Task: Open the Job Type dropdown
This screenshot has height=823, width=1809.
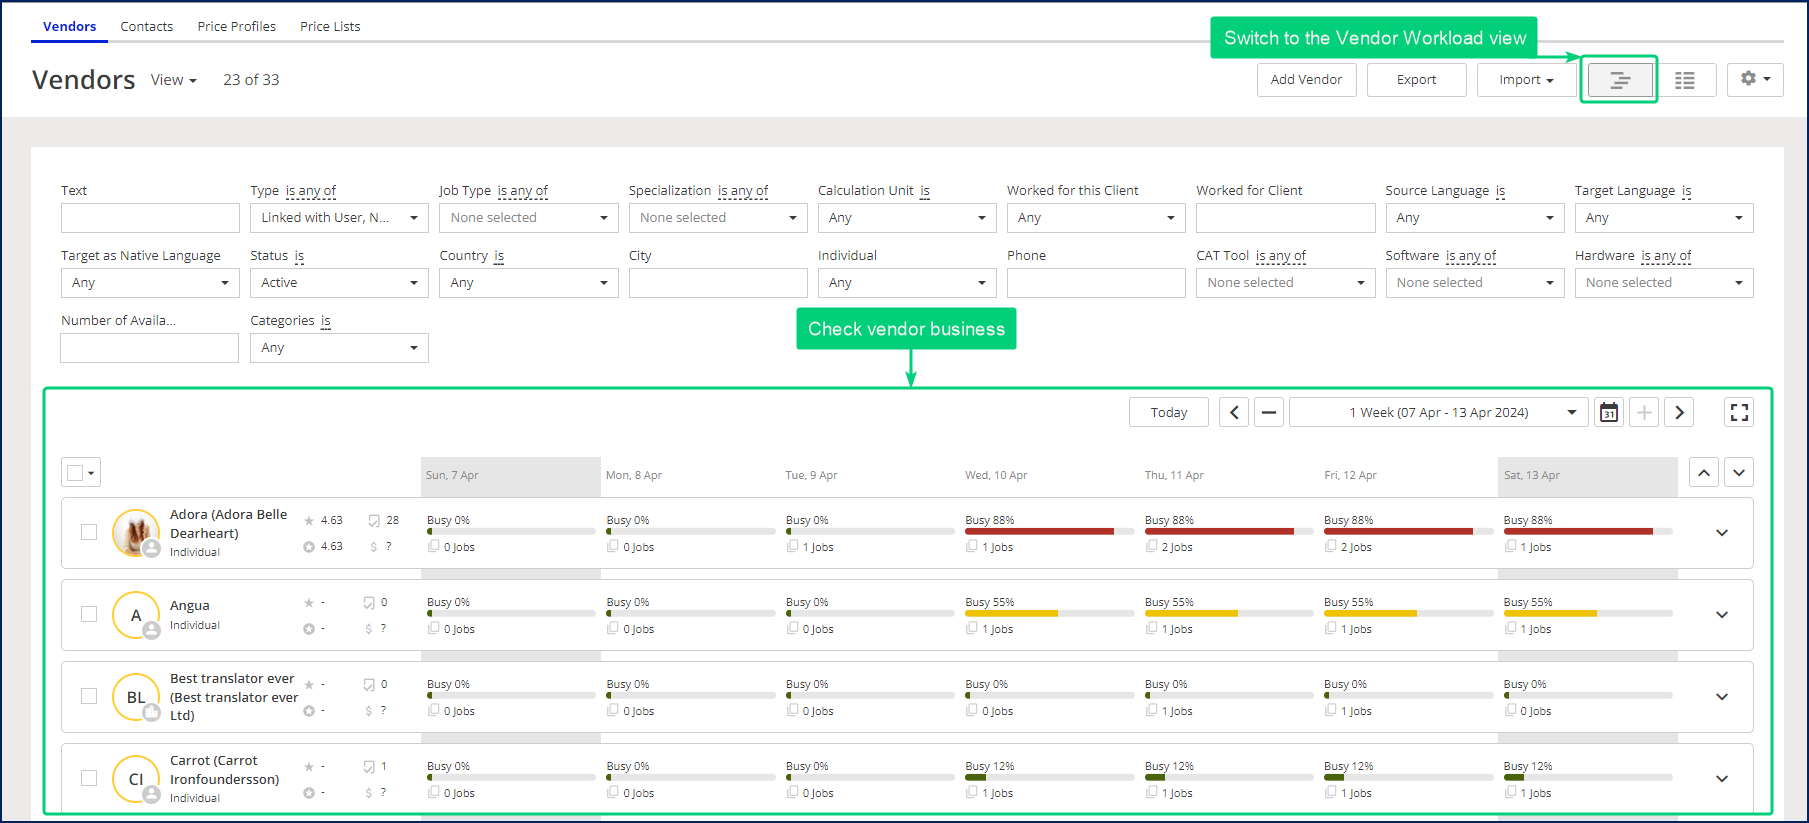Action: coord(528,218)
